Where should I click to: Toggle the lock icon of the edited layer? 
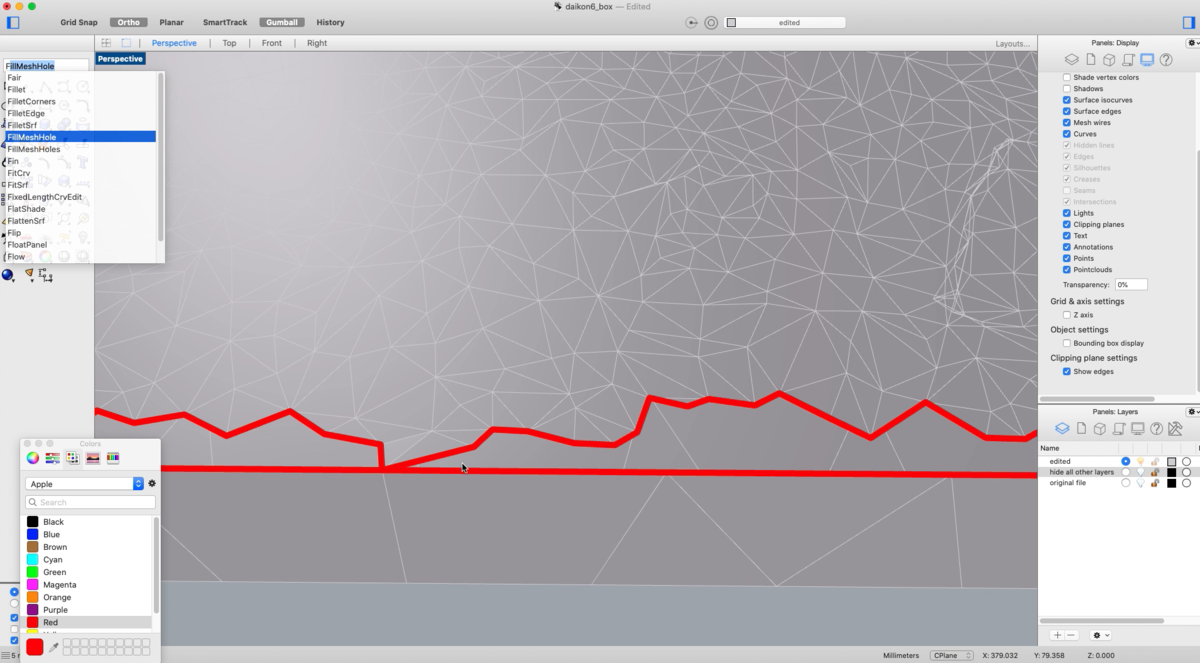tap(1155, 461)
